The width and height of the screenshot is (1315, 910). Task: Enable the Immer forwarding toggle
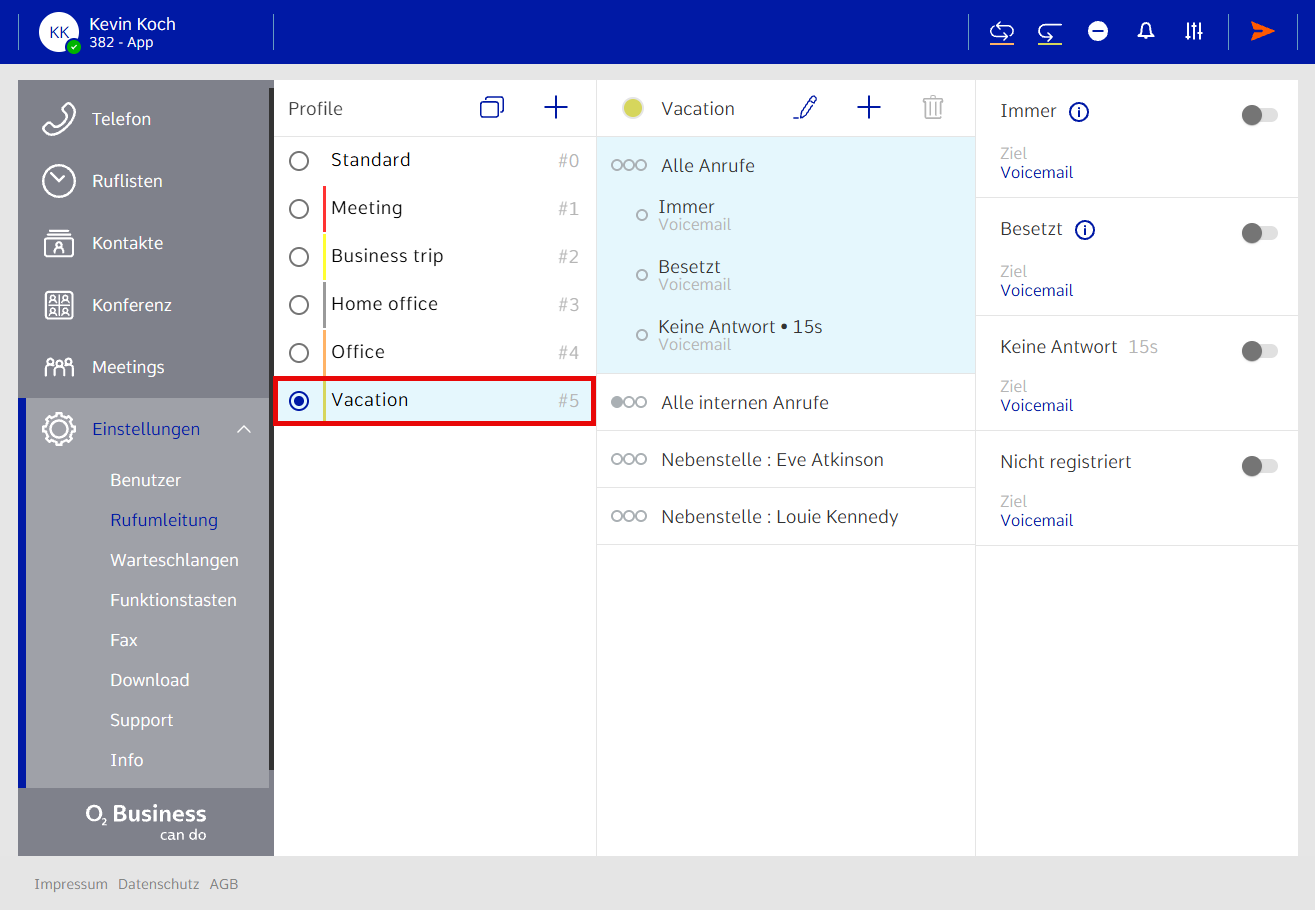(x=1259, y=116)
